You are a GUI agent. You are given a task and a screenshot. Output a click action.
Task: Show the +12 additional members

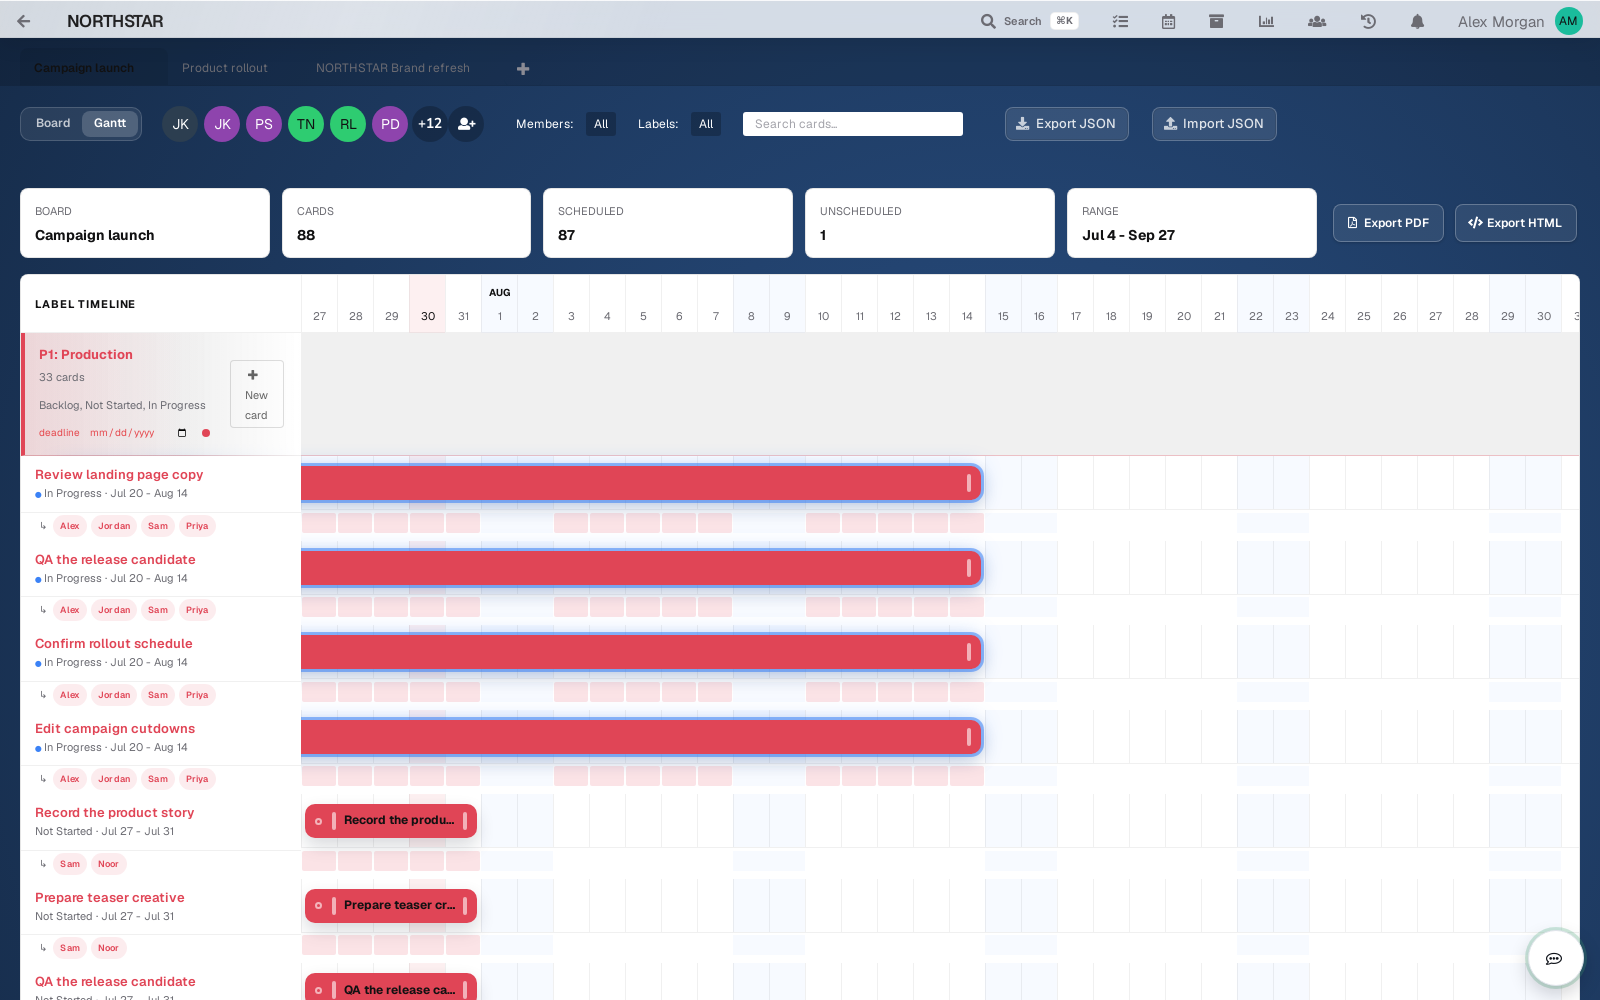[x=430, y=124]
